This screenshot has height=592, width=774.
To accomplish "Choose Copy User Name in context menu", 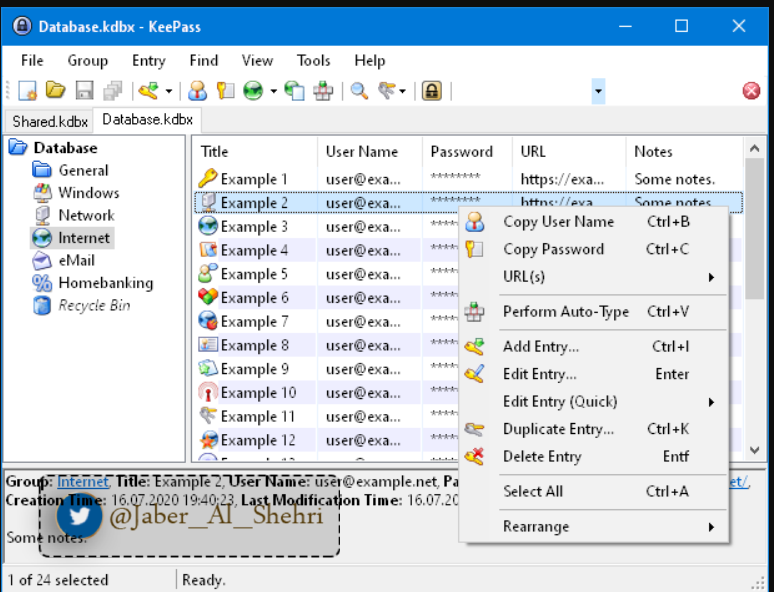I will tap(594, 222).
